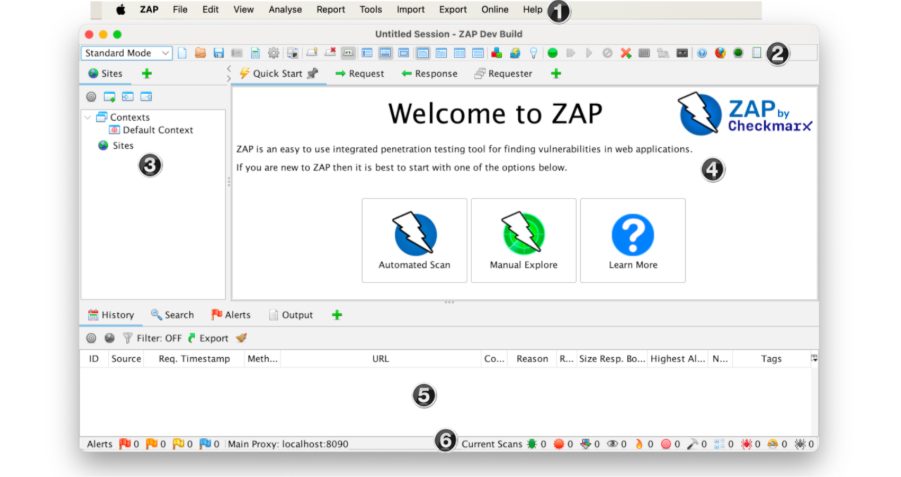Open the Standard Mode dropdown
Viewport: 901px width, 477px height.
[x=126, y=53]
